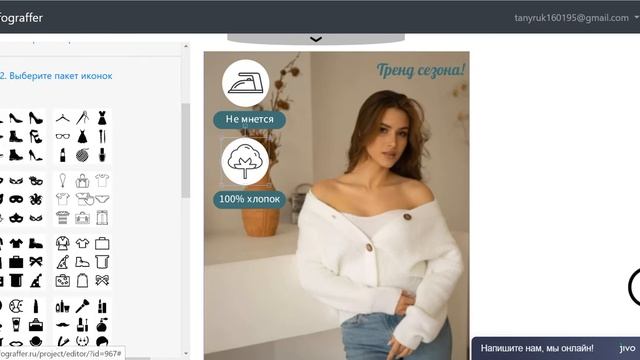This screenshot has width=640, height=360.
Task: Click the icon panel scrollbar down arrow
Action: tap(186, 353)
